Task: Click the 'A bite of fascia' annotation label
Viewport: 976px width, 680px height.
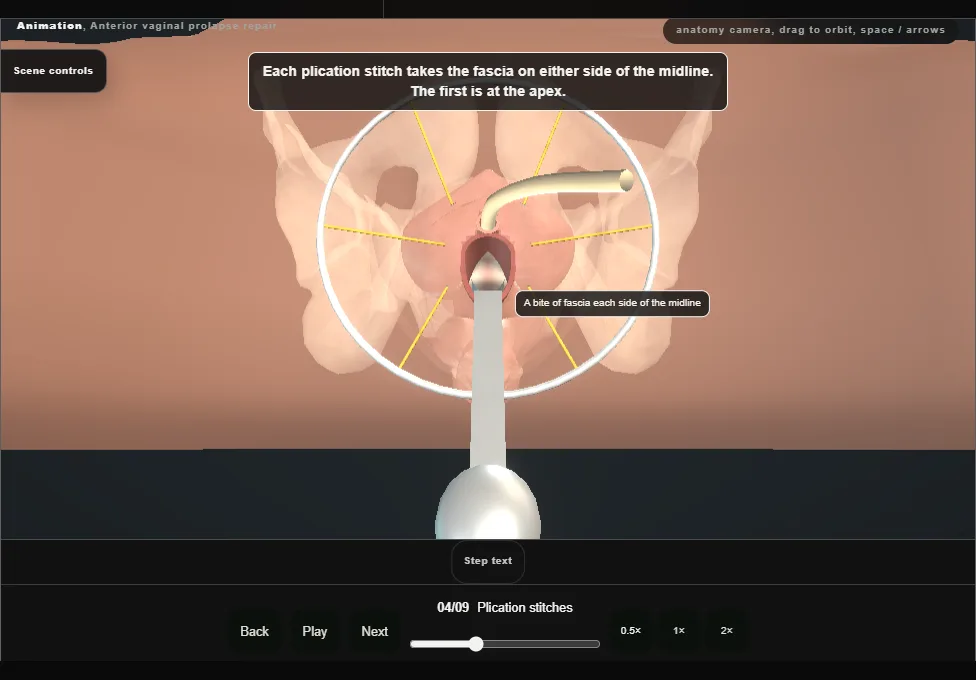Action: click(x=612, y=303)
